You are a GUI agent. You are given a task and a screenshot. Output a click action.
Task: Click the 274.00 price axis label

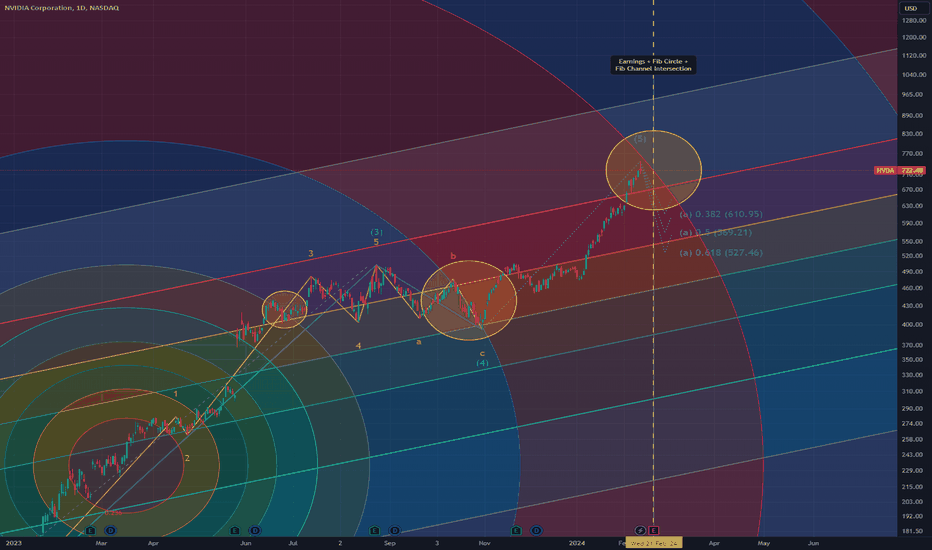(912, 424)
